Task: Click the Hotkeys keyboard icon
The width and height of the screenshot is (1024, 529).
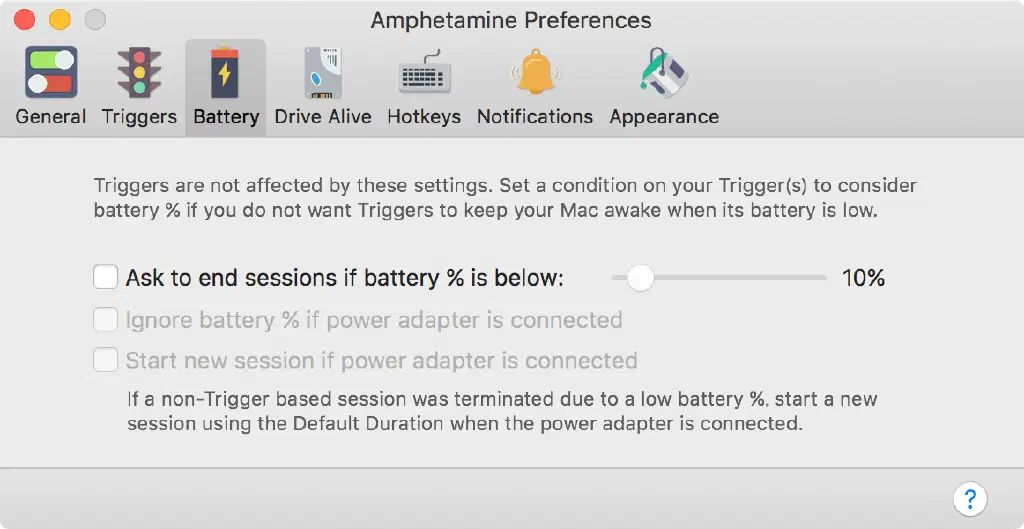Action: (424, 74)
